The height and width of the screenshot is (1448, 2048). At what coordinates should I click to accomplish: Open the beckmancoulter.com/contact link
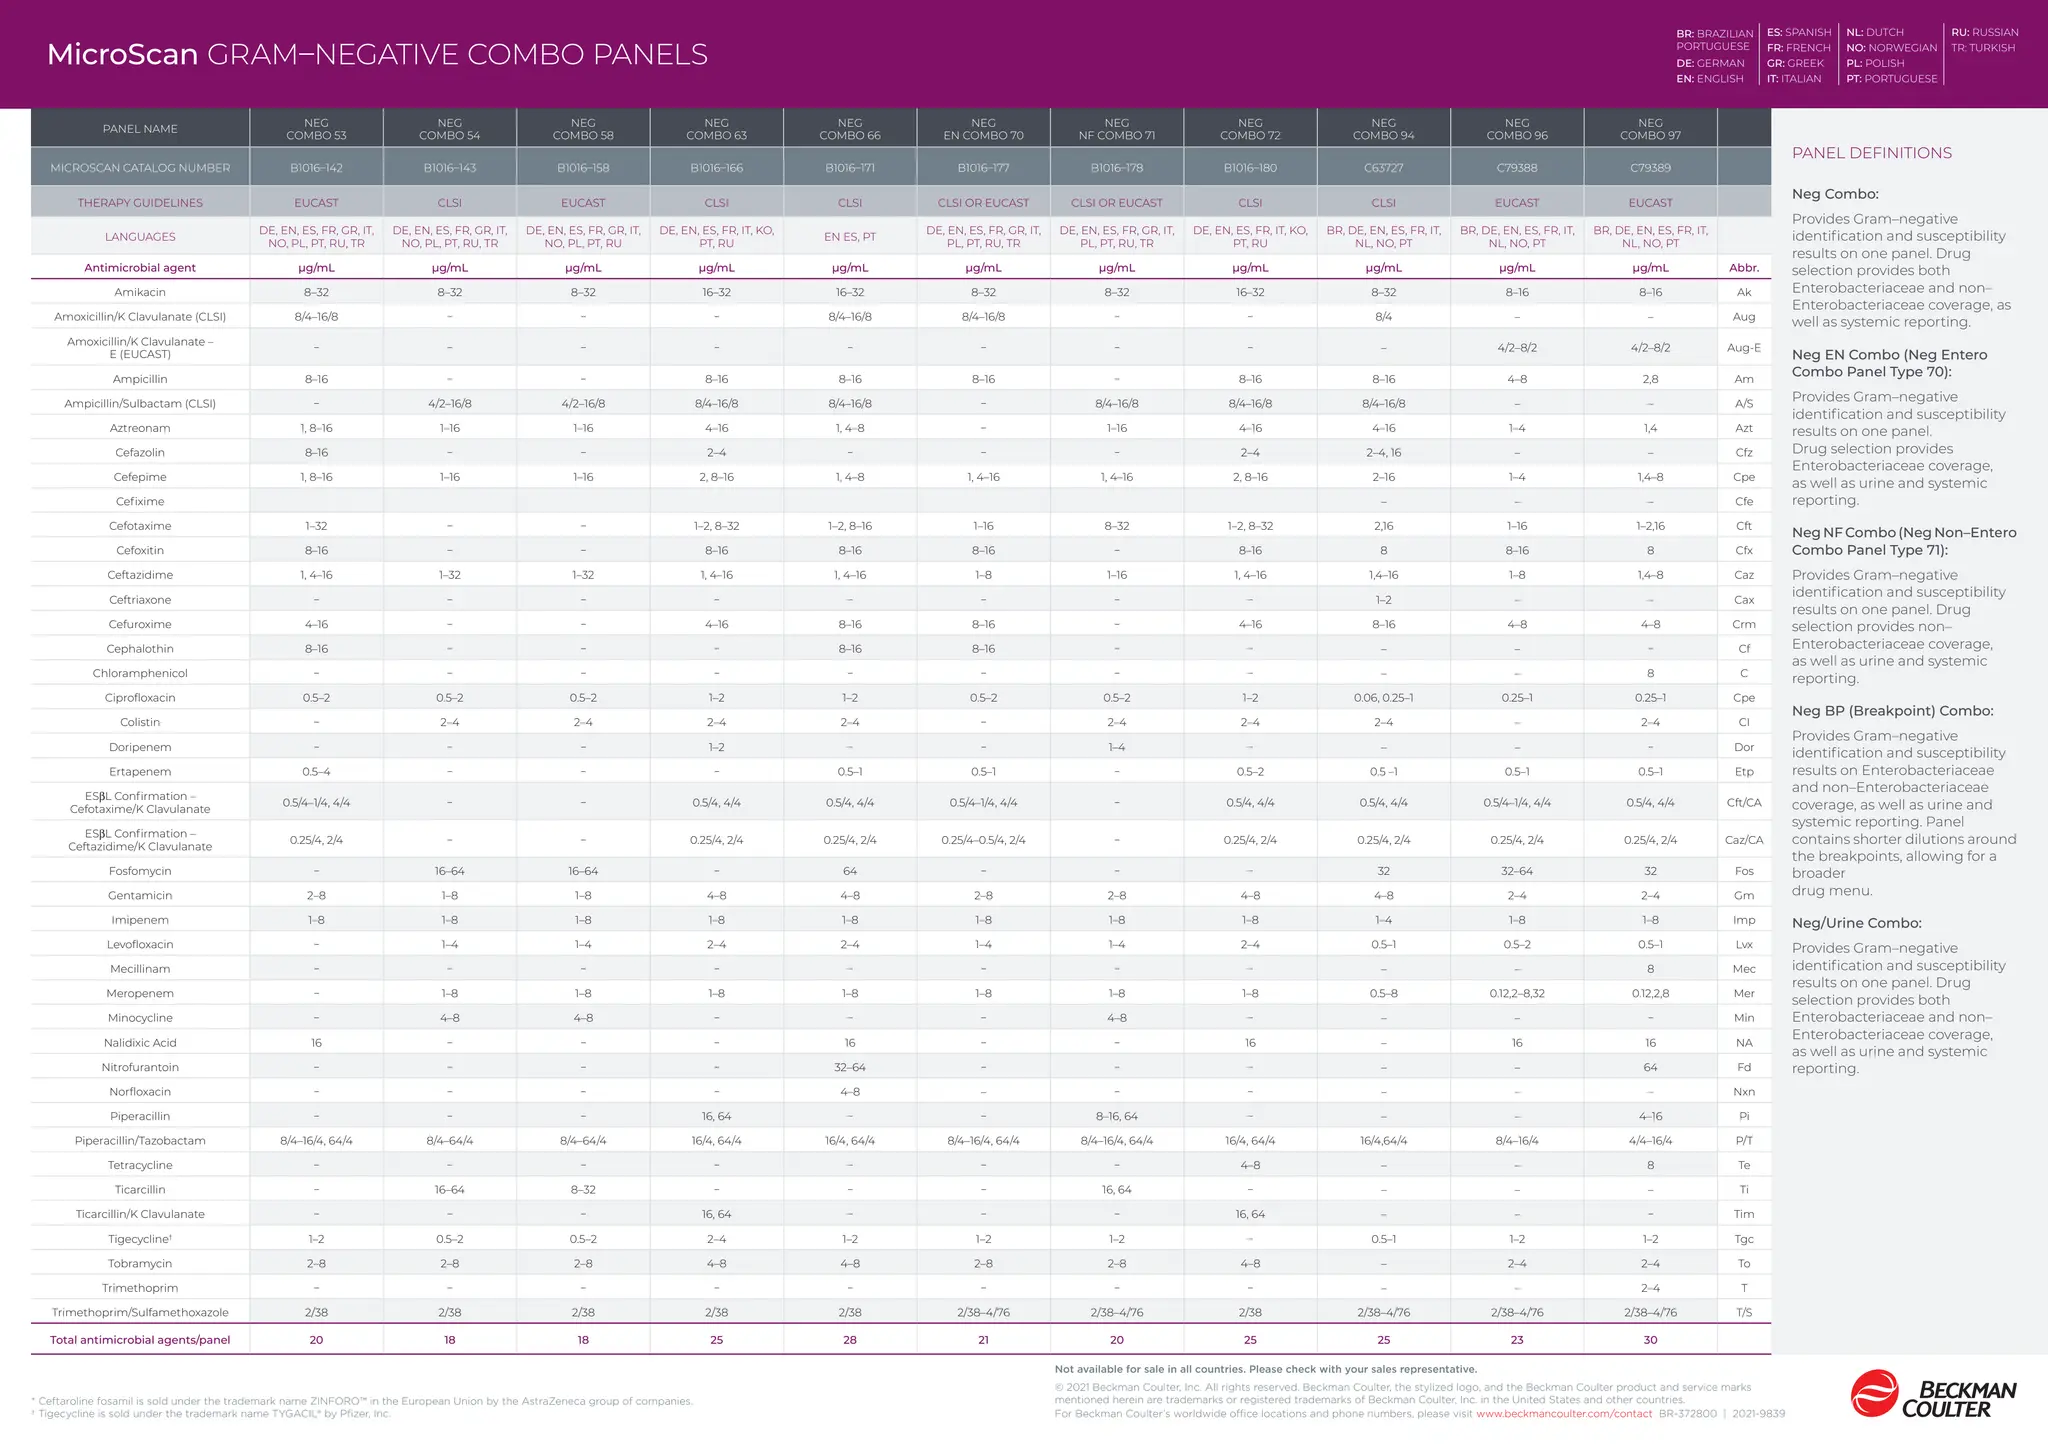click(x=1564, y=1414)
